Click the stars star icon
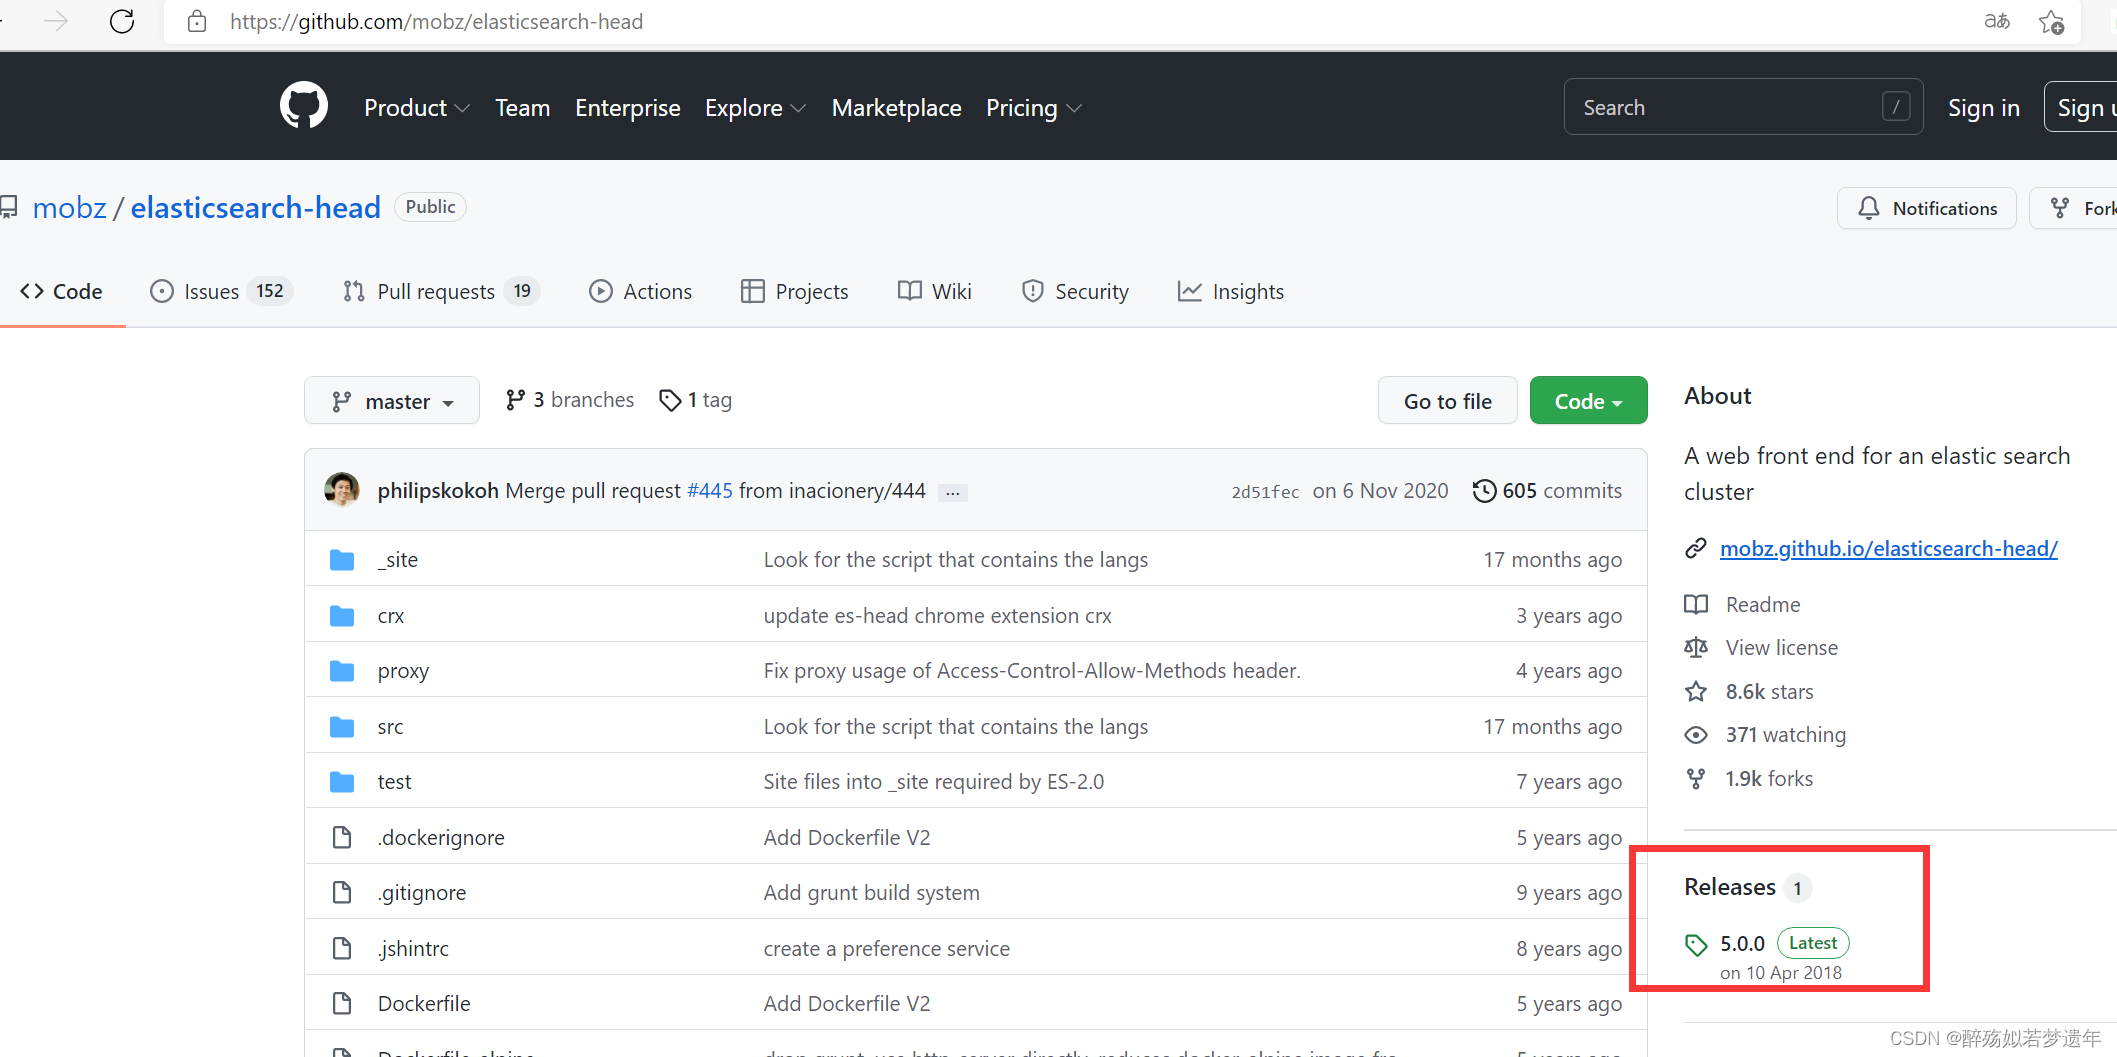Screen dimensions: 2117x1057 [x=1696, y=691]
